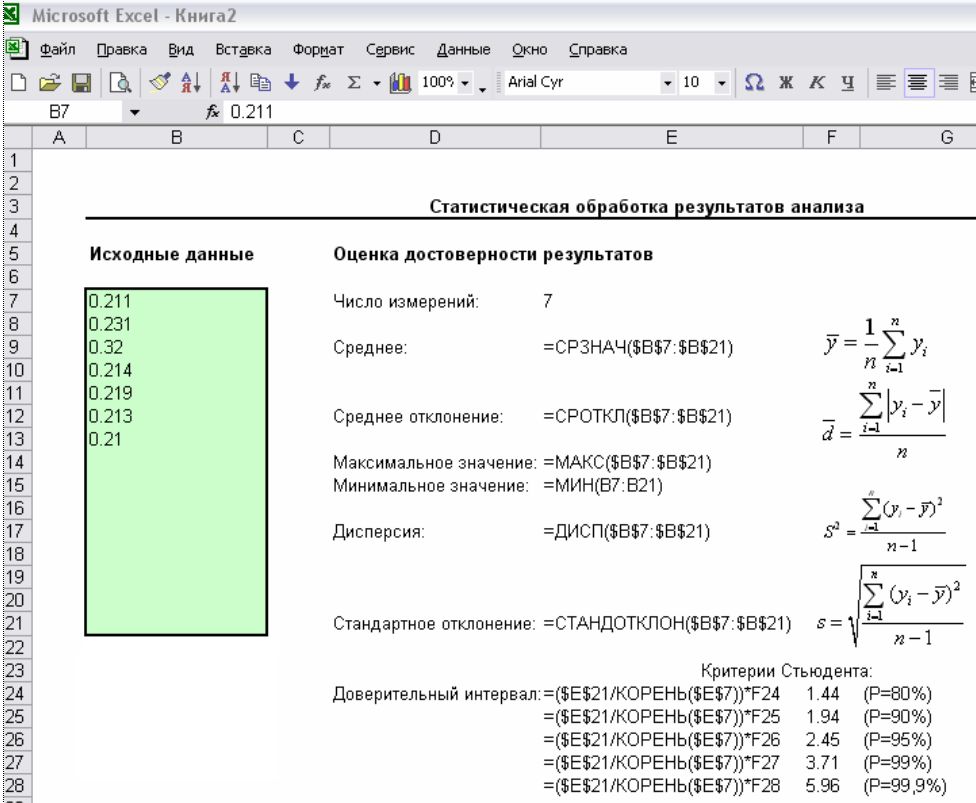The height and width of the screenshot is (803, 976).
Task: Toggle center alignment button
Action: tap(917, 82)
